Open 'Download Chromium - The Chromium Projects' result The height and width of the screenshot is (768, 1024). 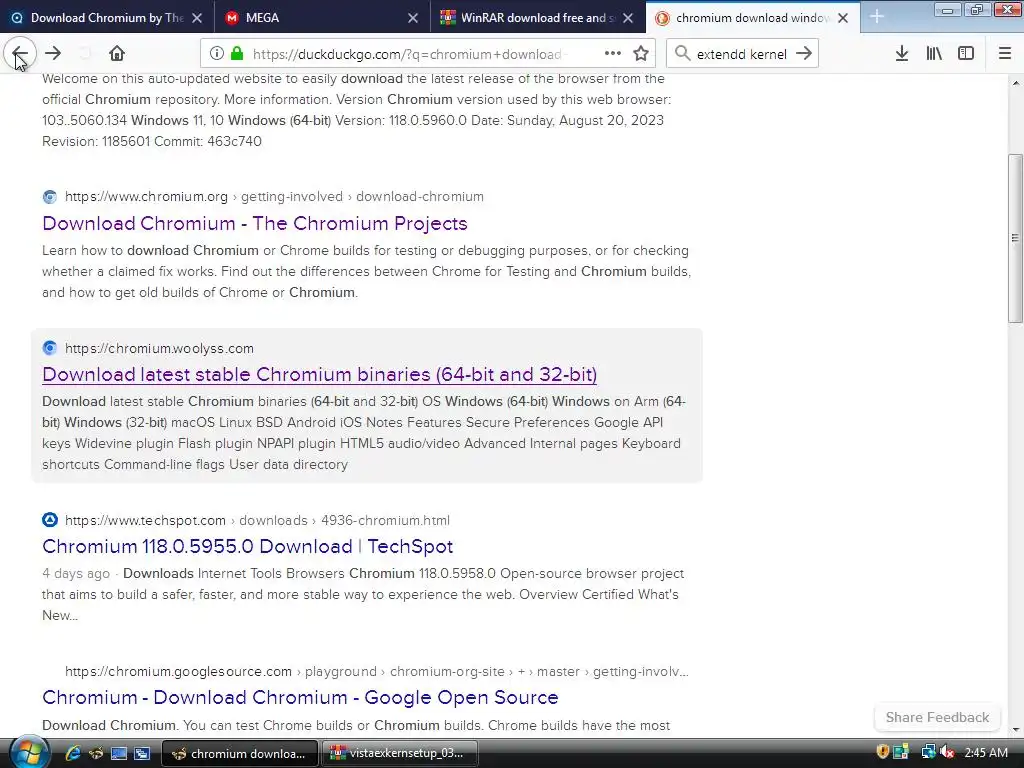pyautogui.click(x=255, y=223)
